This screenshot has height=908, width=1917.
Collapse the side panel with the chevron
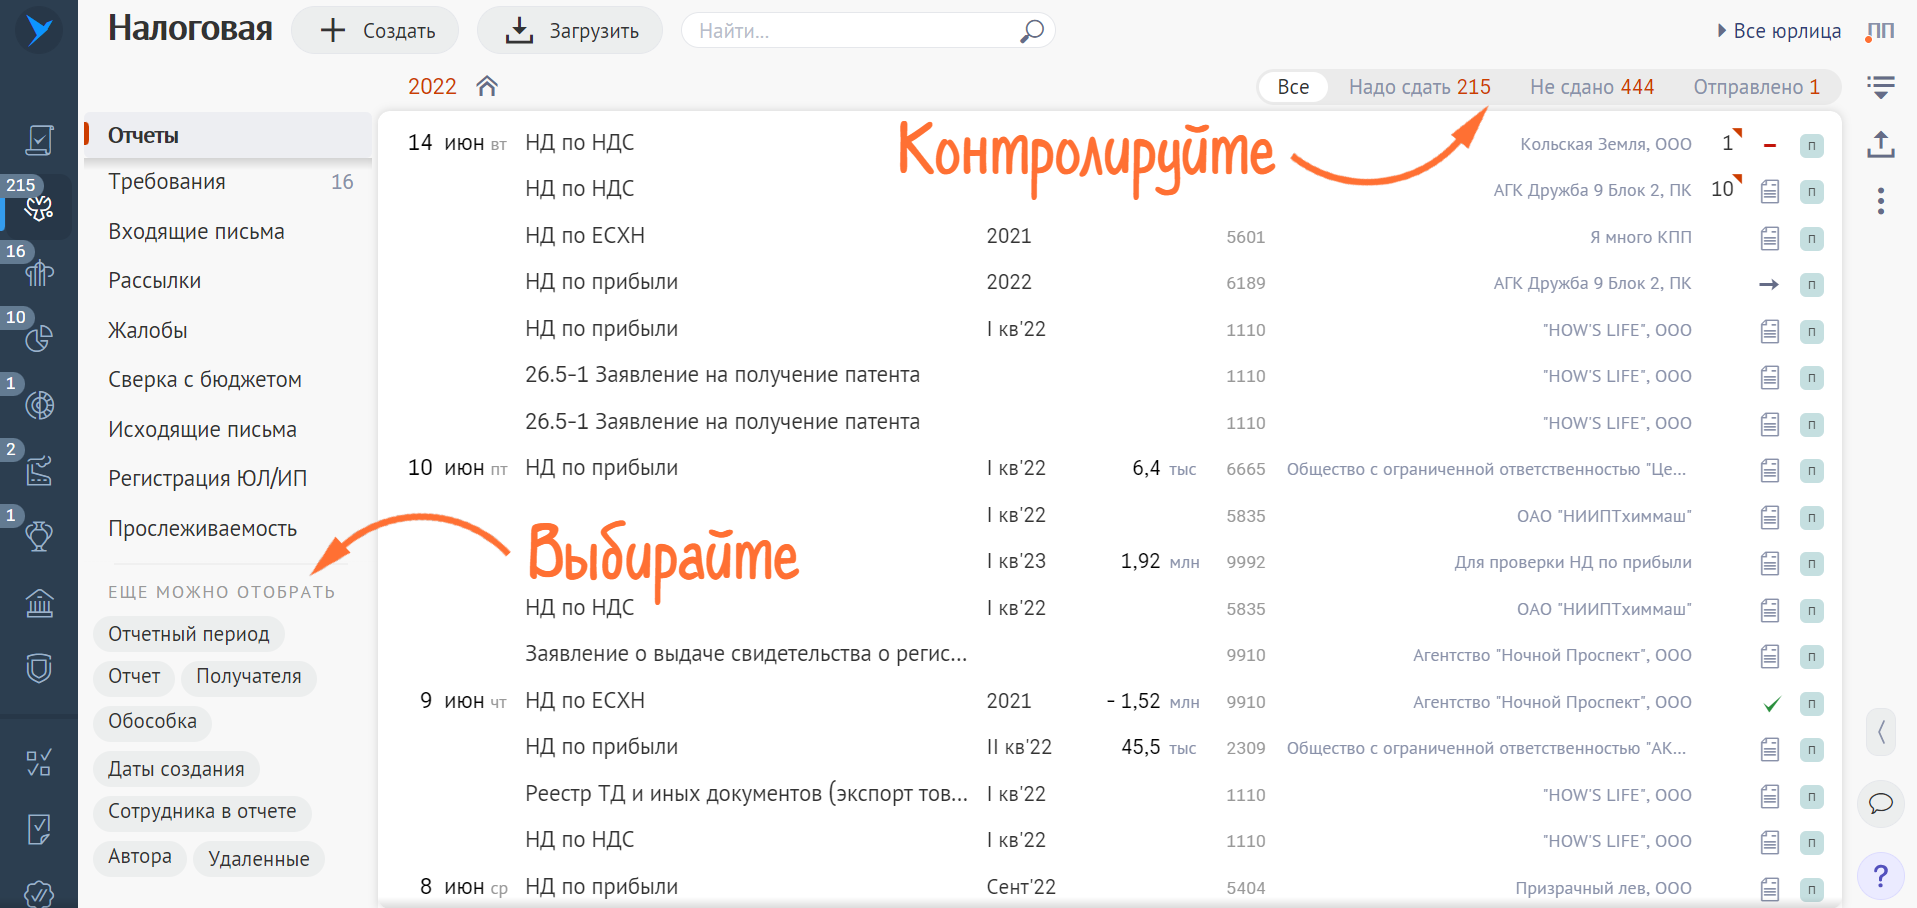[1881, 732]
